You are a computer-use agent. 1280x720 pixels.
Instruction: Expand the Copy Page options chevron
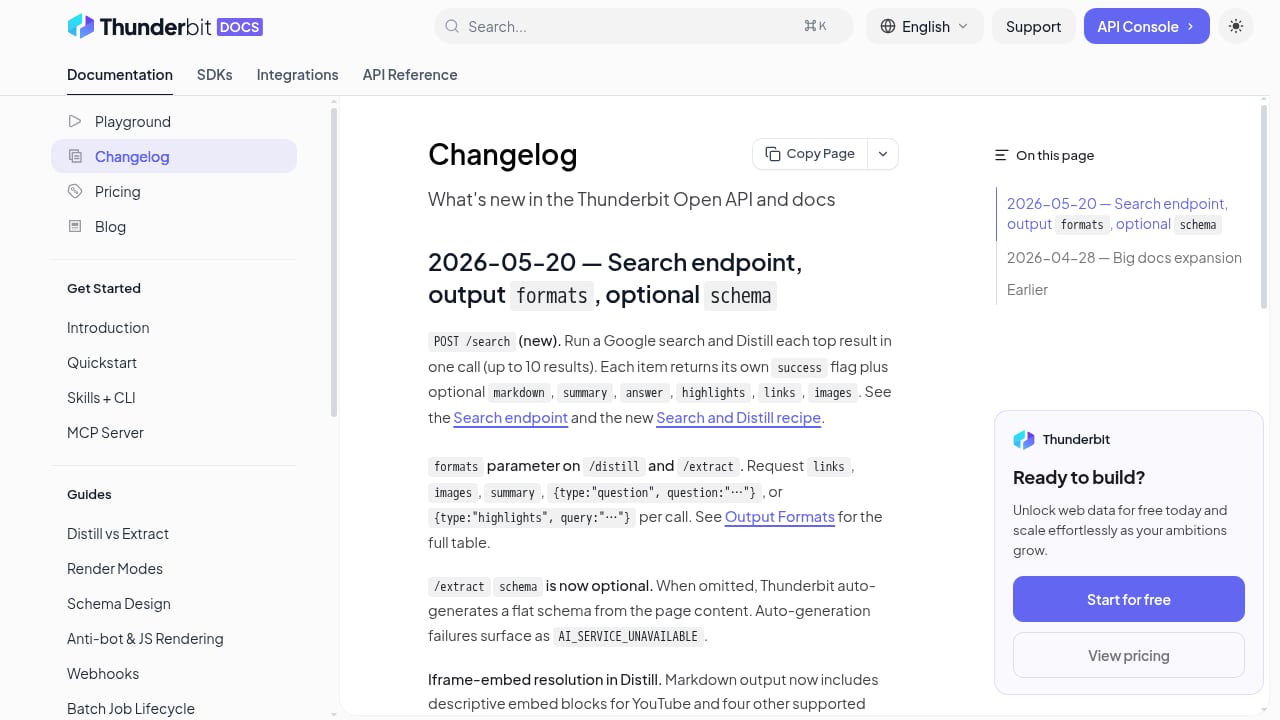click(x=883, y=154)
